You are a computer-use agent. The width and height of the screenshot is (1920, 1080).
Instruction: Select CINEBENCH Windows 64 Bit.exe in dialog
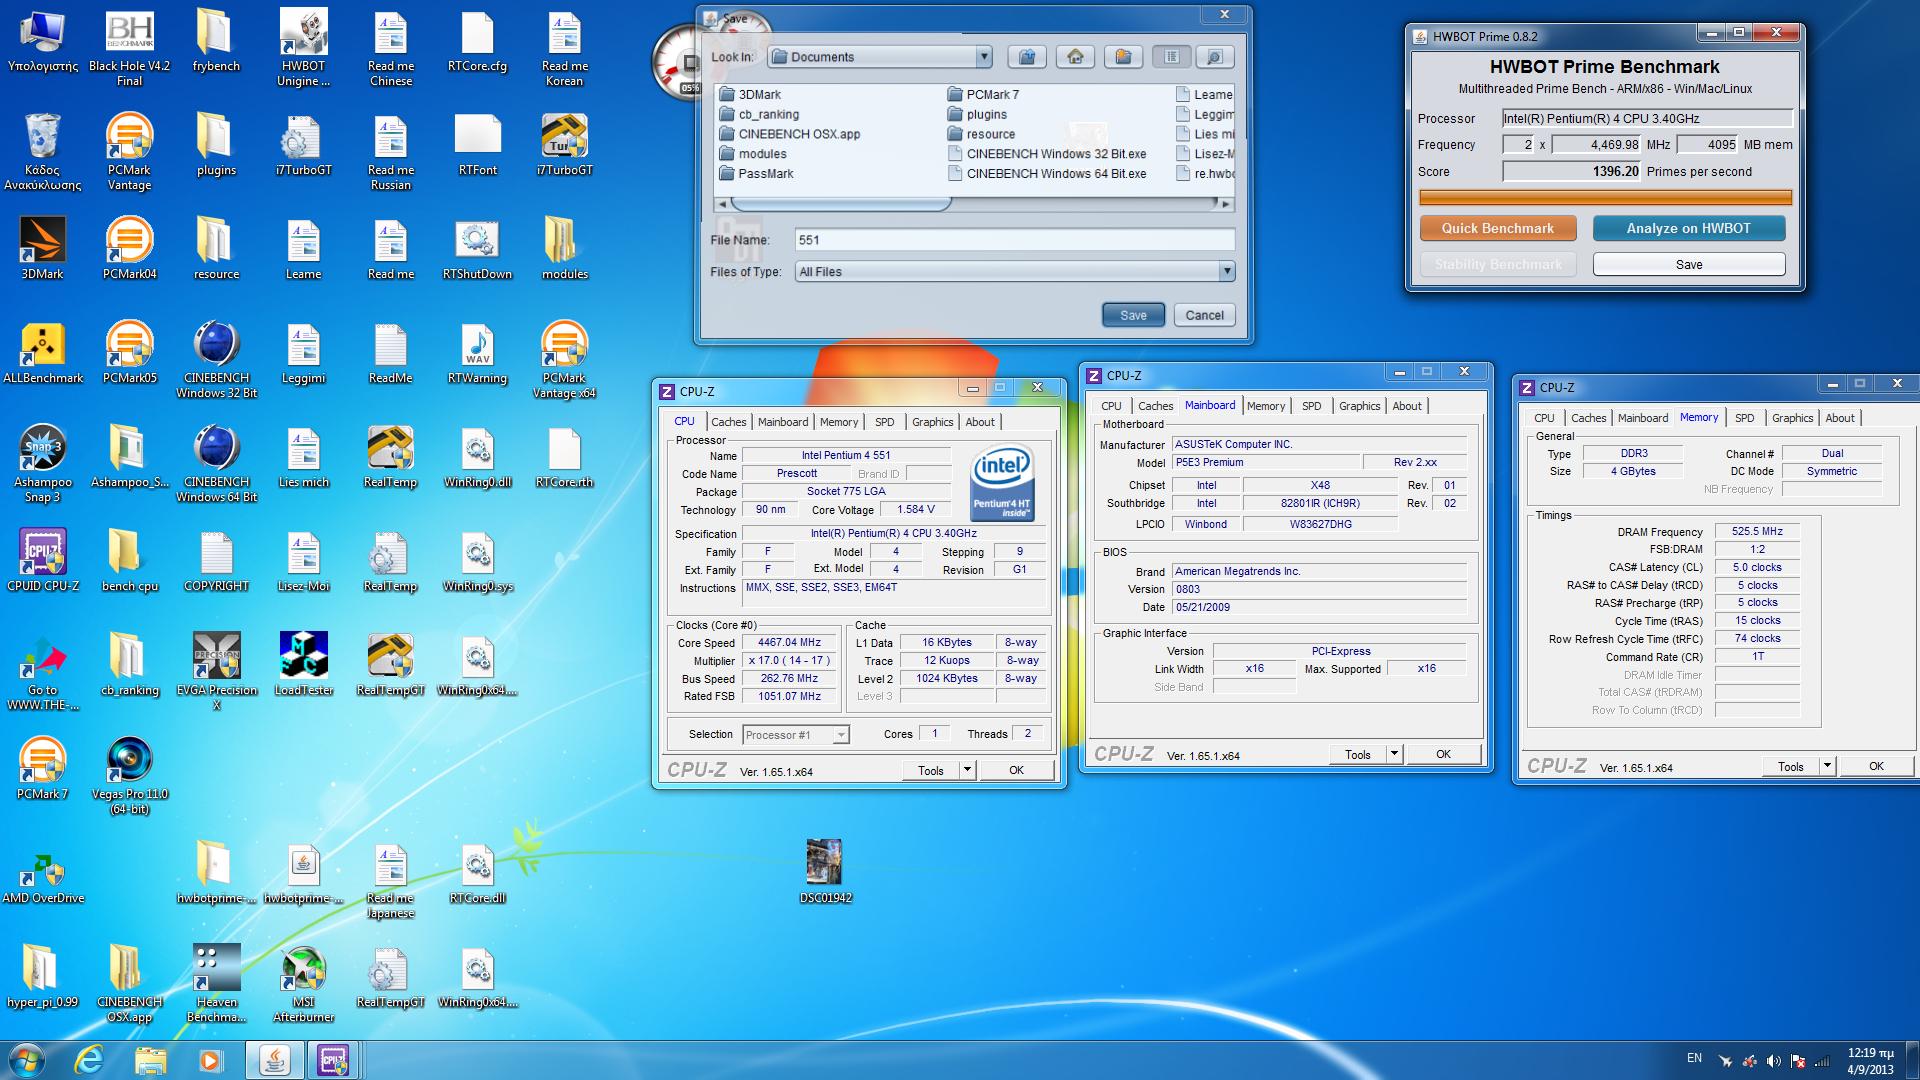(1046, 173)
